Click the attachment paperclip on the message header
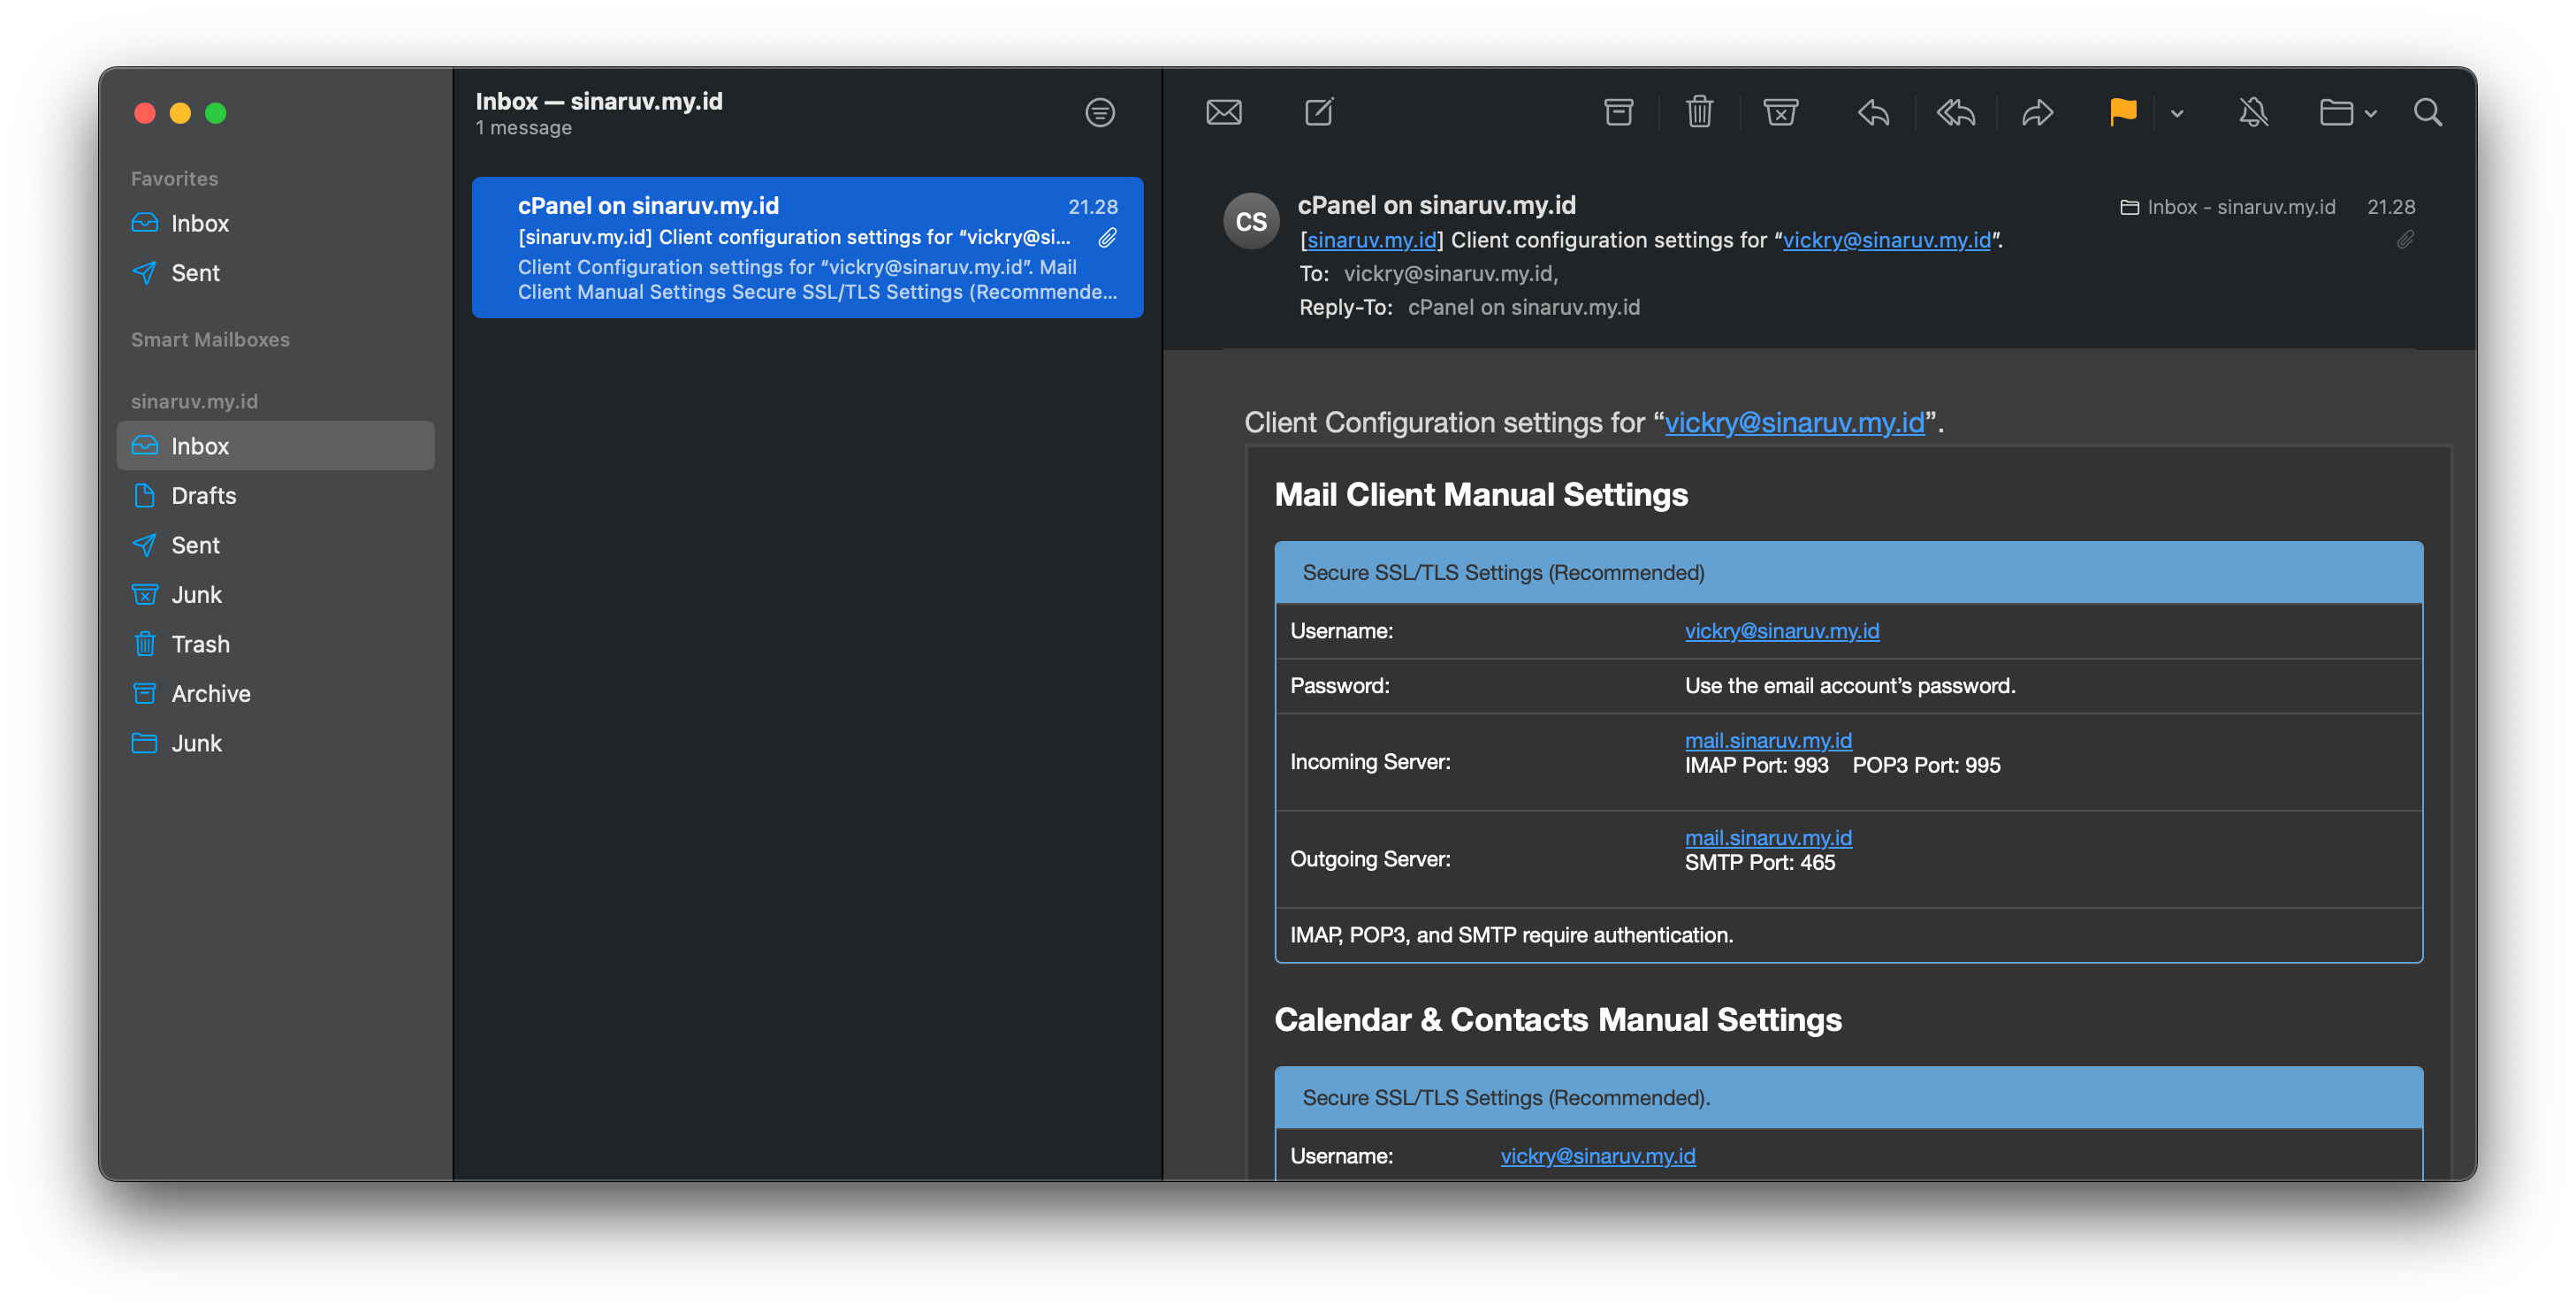 [x=2405, y=239]
